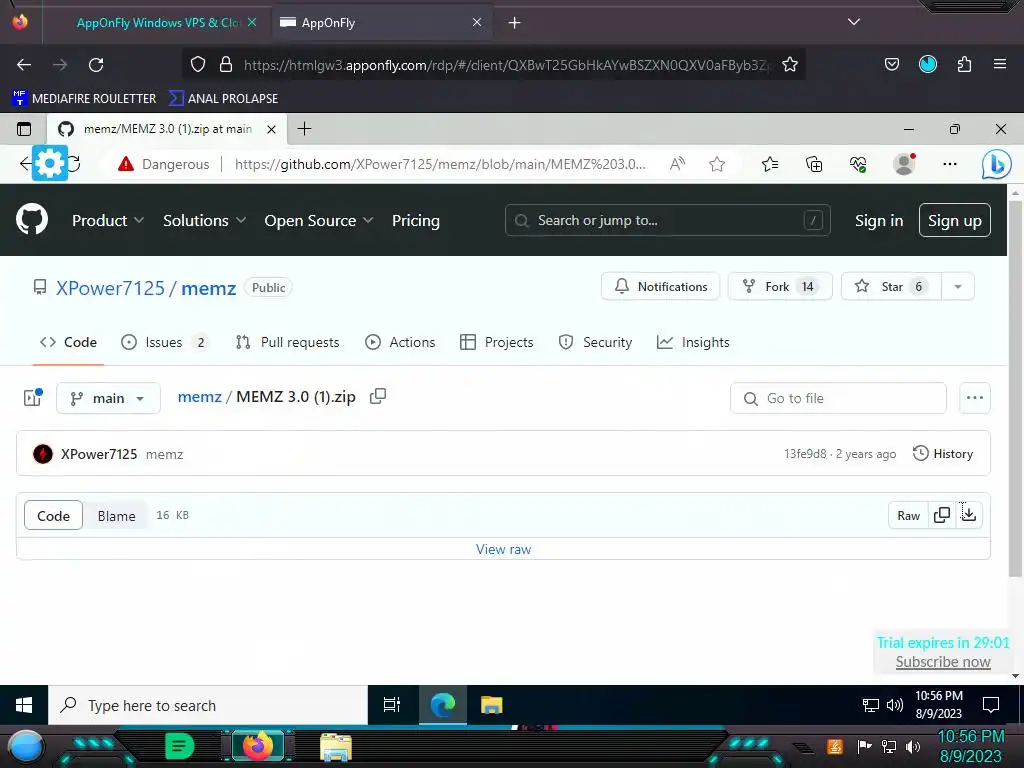Open Projects tab
This screenshot has height=768, width=1024.
coord(497,342)
